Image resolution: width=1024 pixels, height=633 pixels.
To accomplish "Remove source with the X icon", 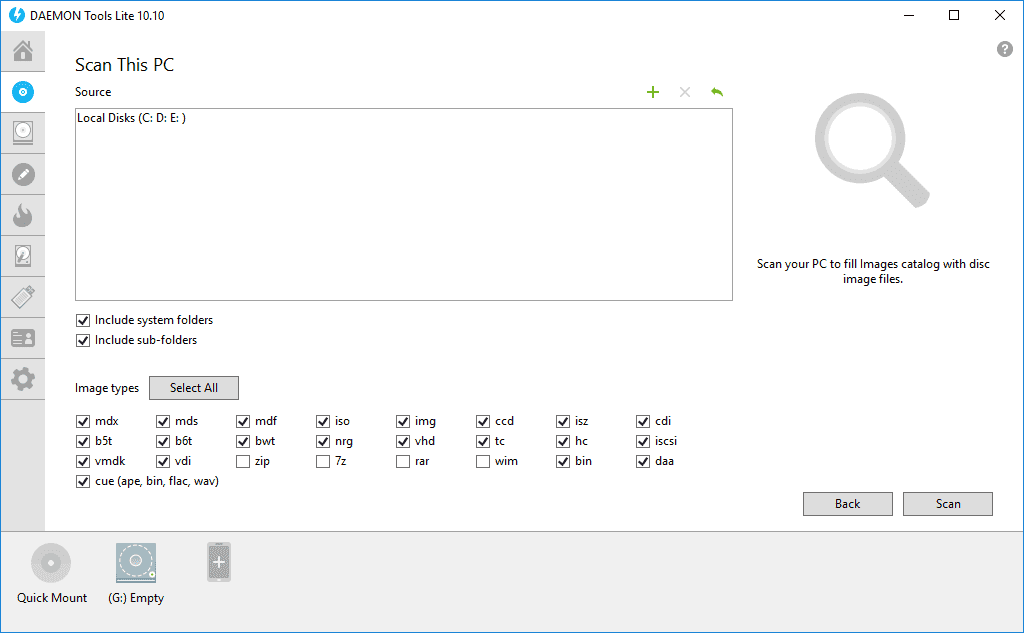I will [x=684, y=92].
